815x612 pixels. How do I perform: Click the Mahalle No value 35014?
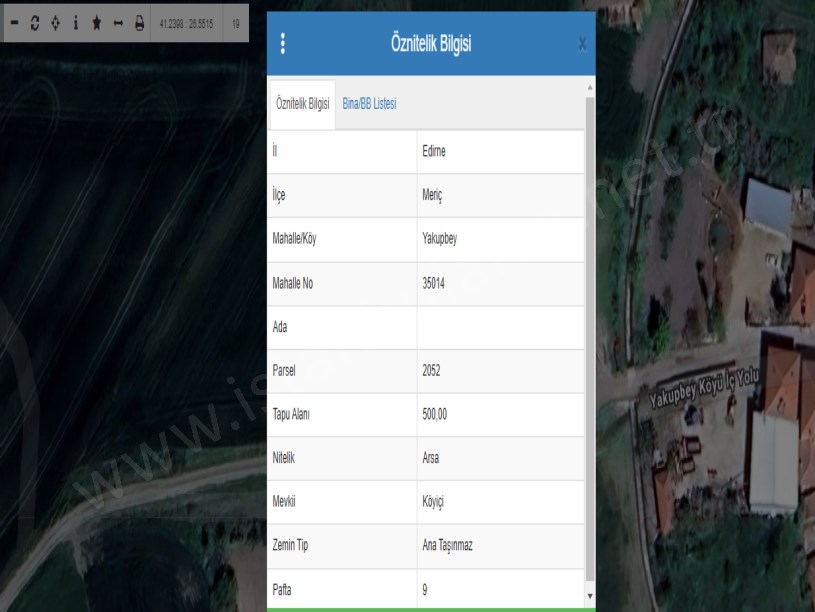click(x=434, y=284)
